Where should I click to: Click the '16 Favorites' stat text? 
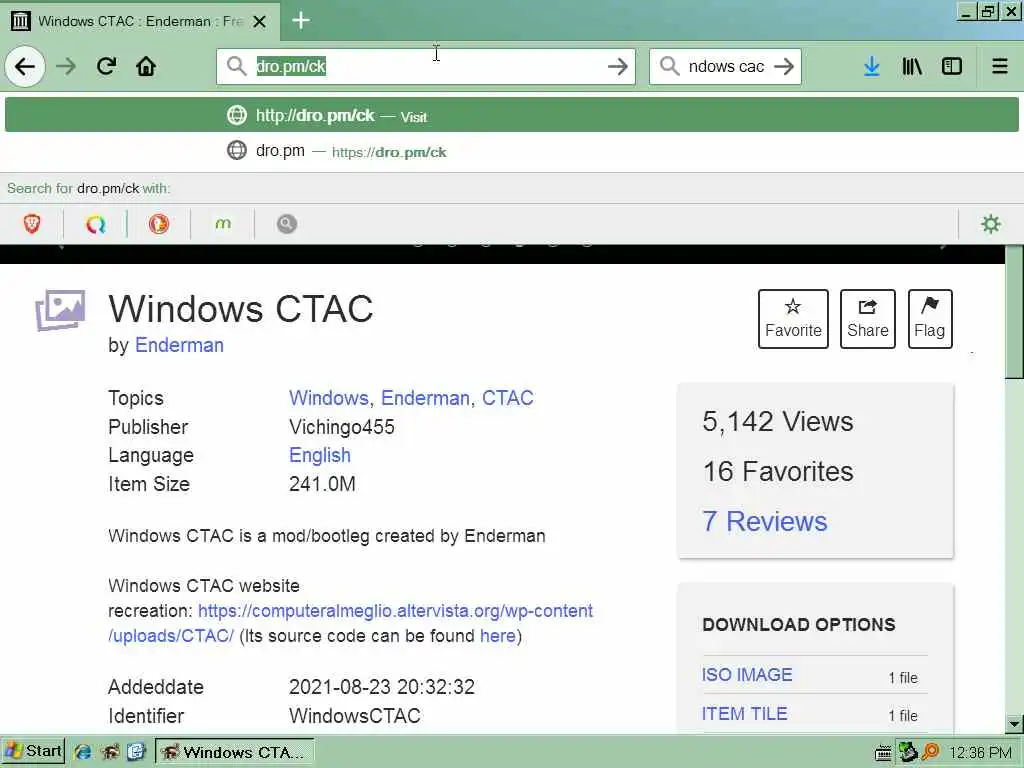(778, 471)
